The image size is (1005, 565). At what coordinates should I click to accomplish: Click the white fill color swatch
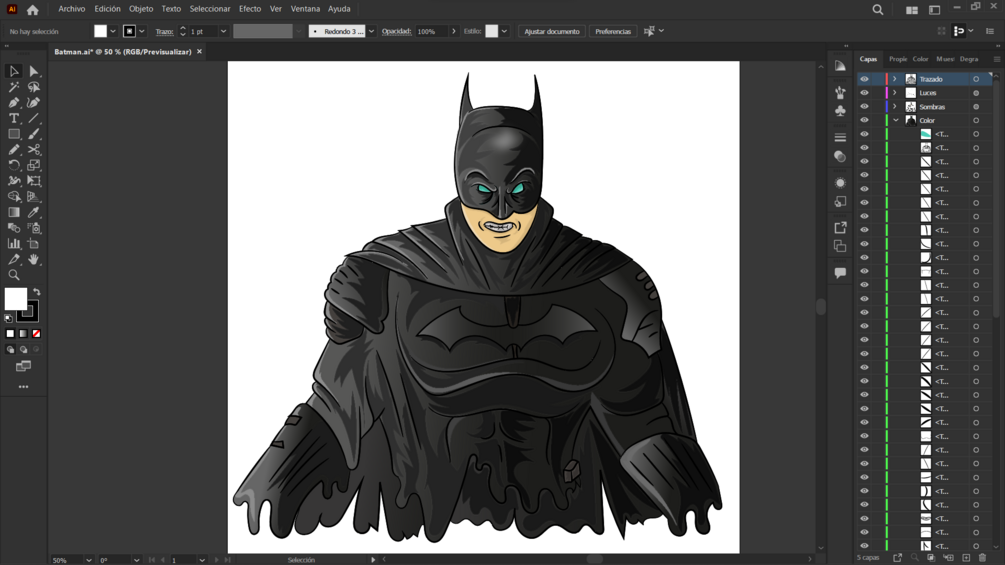15,298
